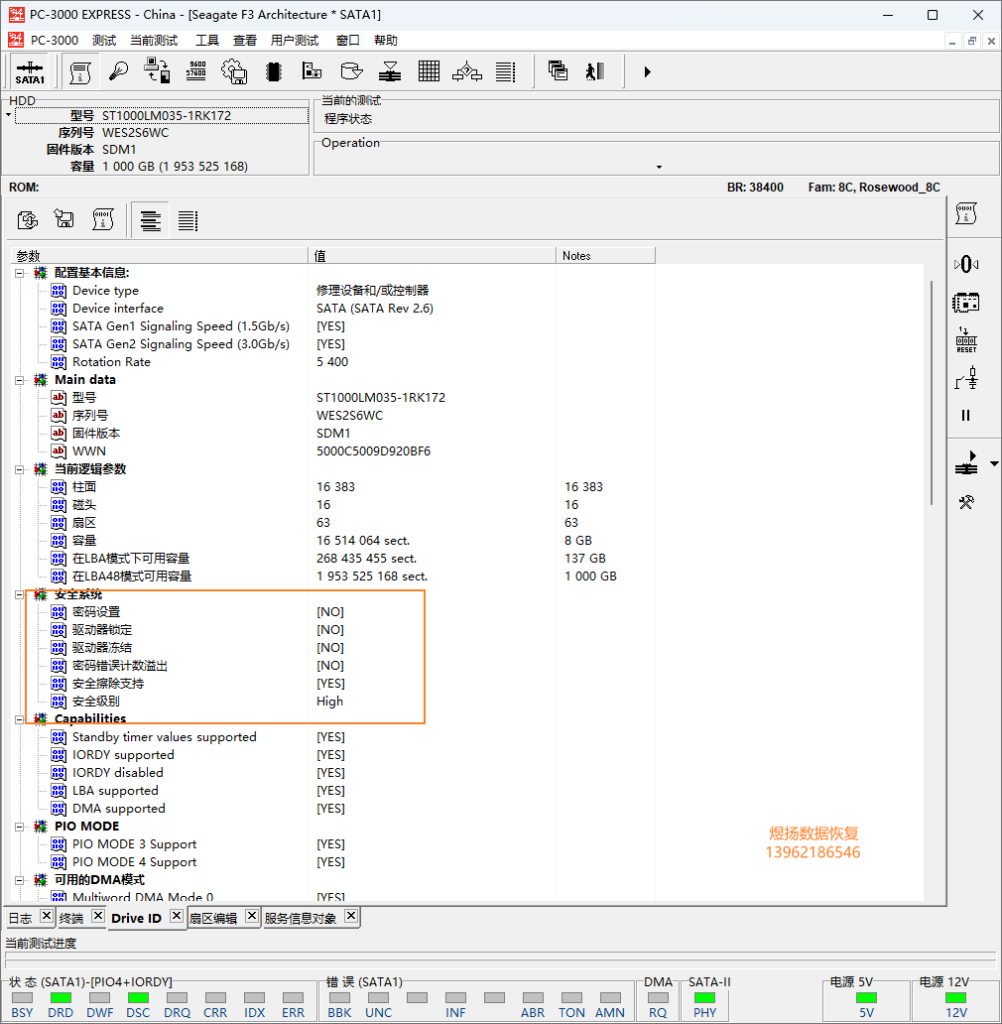Viewport: 1002px width, 1024px height.
Task: Click the black chip ROM toolbar icon
Action: click(x=274, y=71)
